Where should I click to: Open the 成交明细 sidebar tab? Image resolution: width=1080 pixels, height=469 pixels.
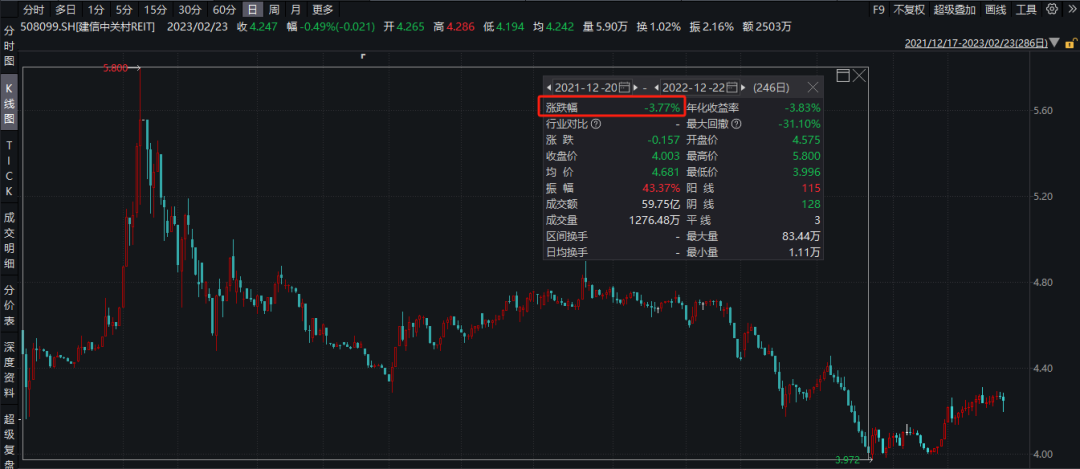10,239
